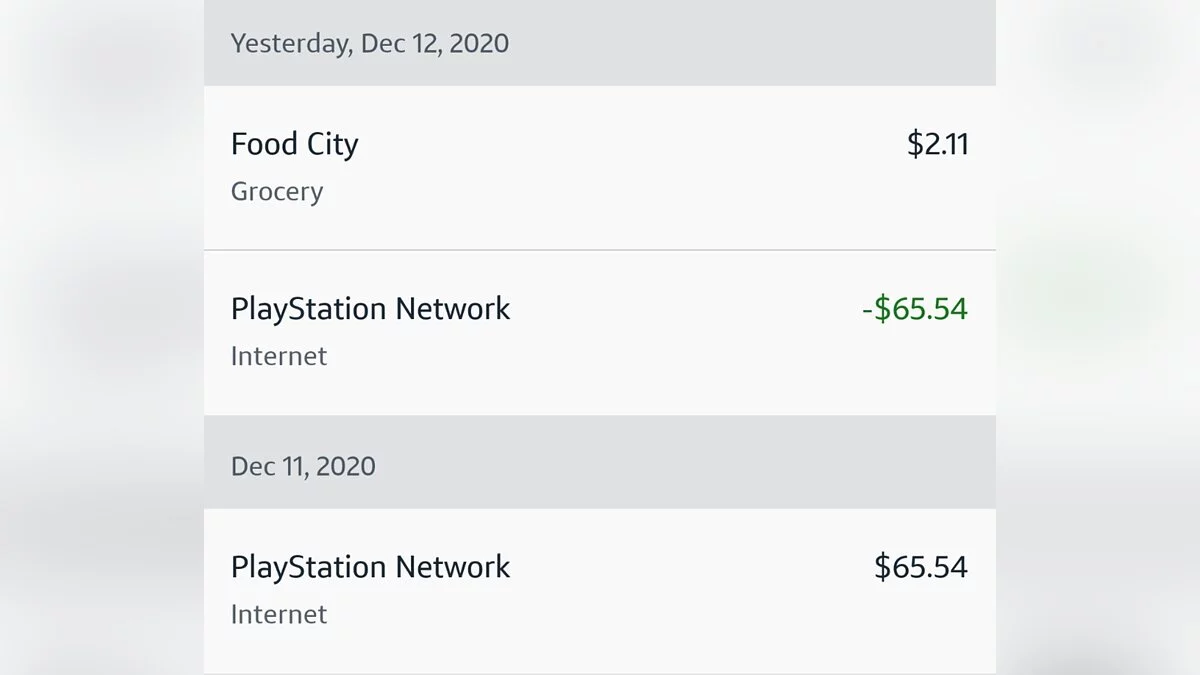Open PlayStation Network refund name from Dec 12
The image size is (1200, 675).
[370, 309]
